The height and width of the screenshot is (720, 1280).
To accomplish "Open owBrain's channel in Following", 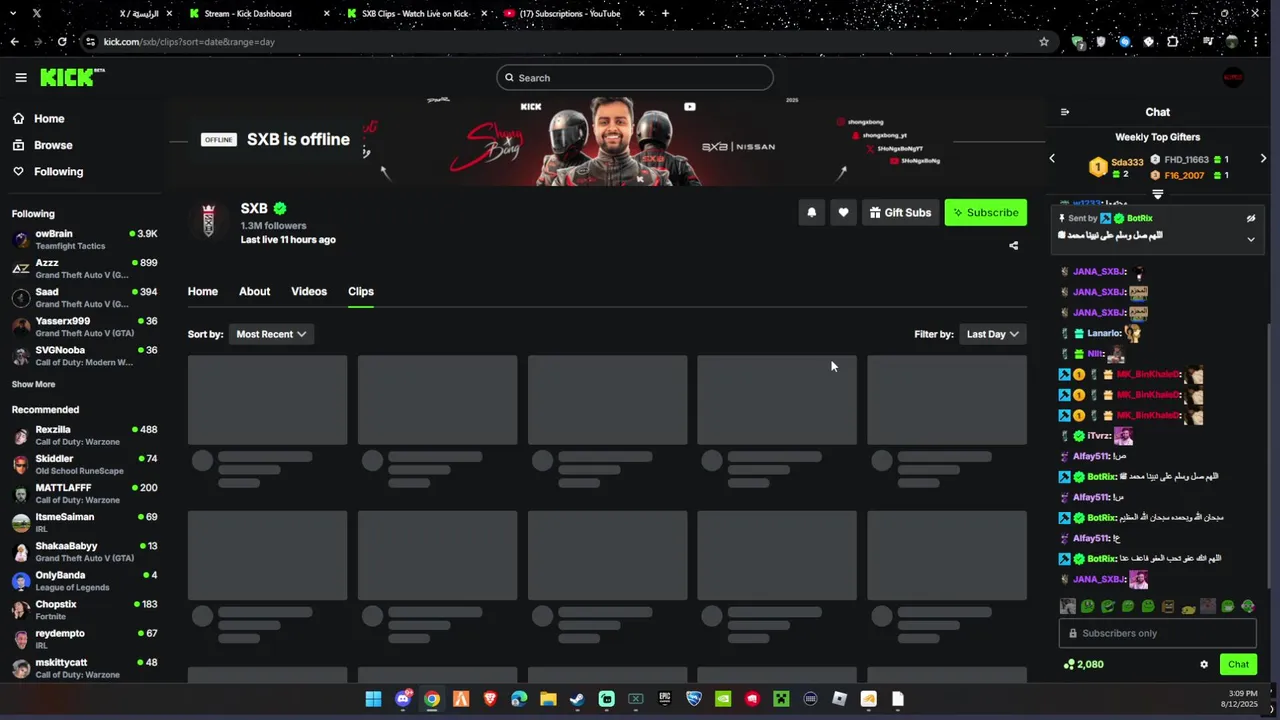I will tap(85, 239).
